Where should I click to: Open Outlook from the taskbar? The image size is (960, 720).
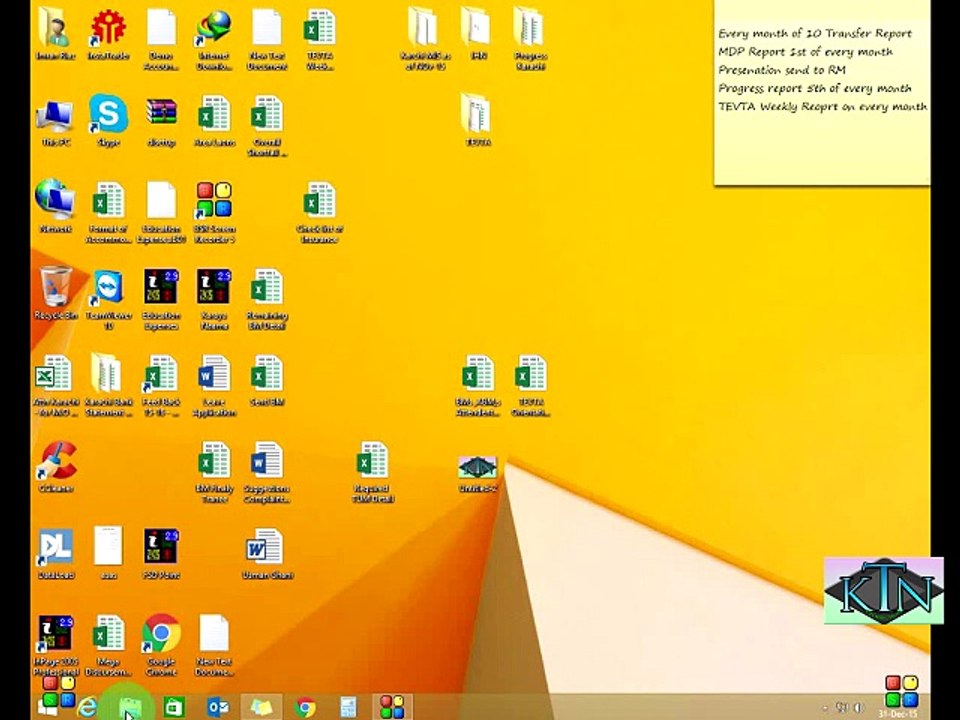tap(217, 707)
